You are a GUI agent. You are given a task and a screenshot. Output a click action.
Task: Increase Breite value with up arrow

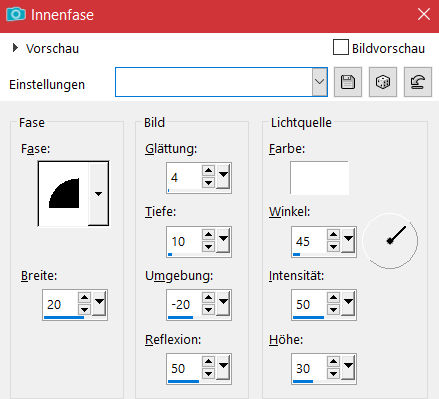(84, 298)
